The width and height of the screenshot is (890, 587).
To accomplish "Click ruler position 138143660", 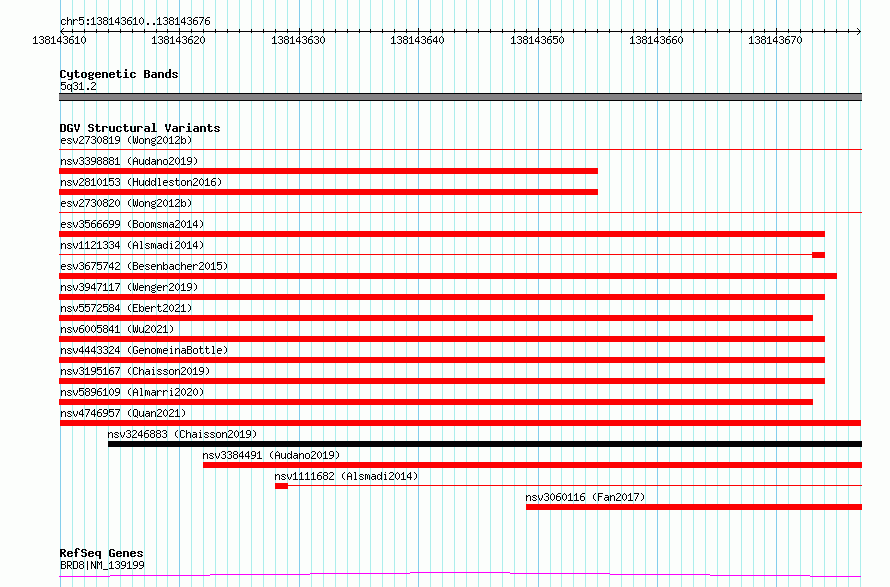I will tap(656, 40).
